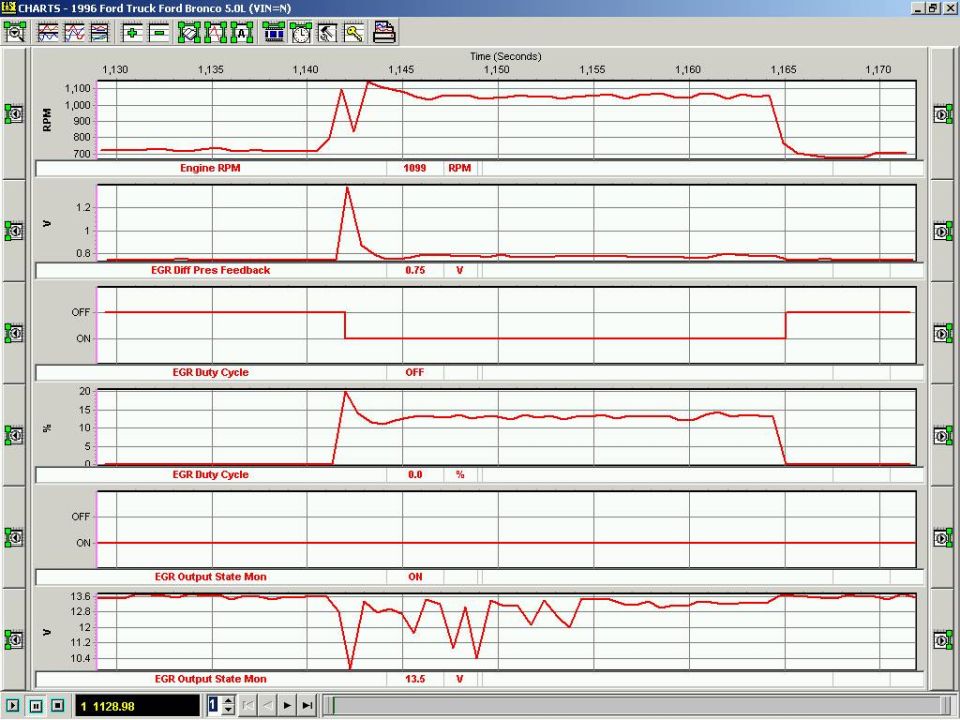Click left side icon of EGR Output State voltage chart
960x720 pixels.
pyautogui.click(x=14, y=640)
